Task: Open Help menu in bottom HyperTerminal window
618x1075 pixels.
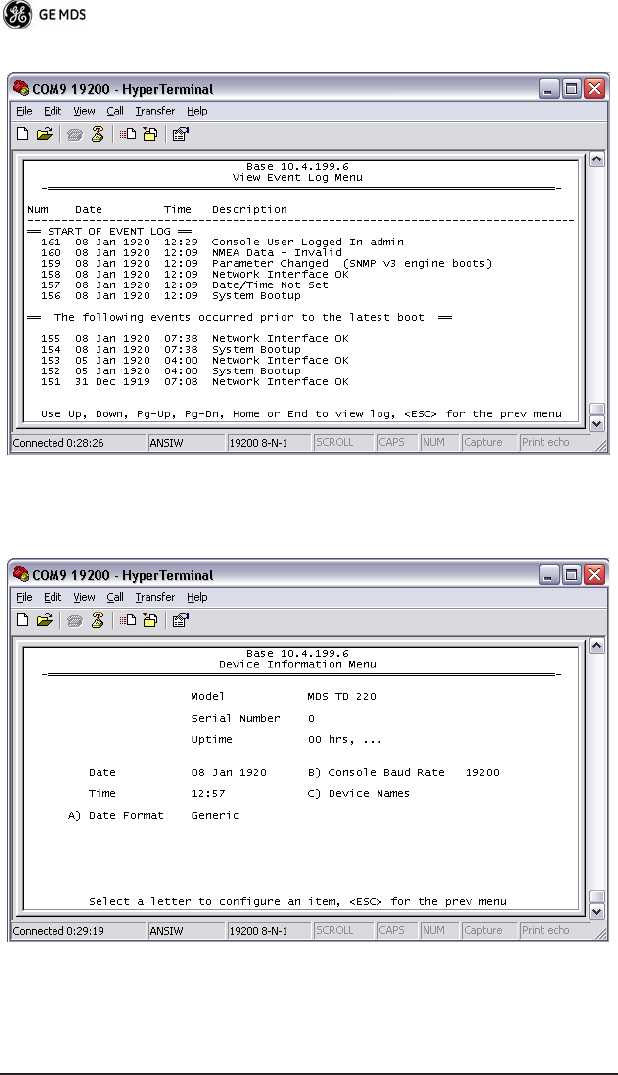Action: pyautogui.click(x=197, y=597)
